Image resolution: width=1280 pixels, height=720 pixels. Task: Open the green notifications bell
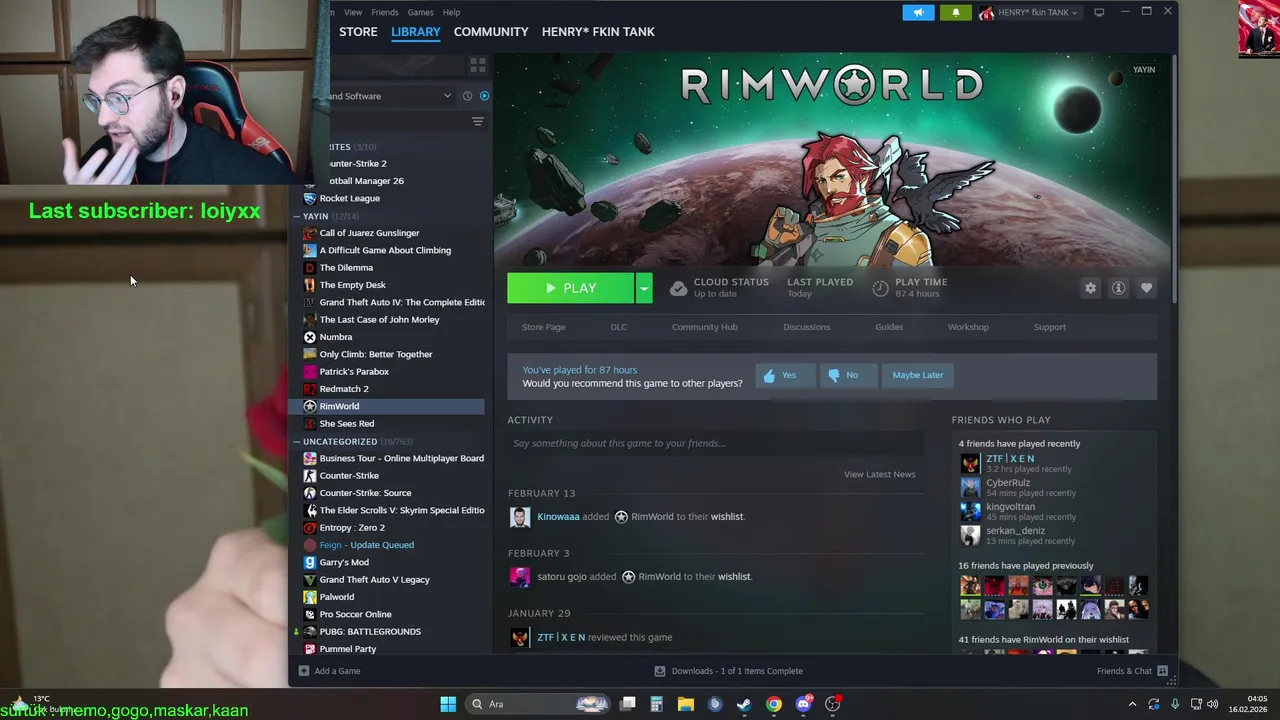point(955,12)
